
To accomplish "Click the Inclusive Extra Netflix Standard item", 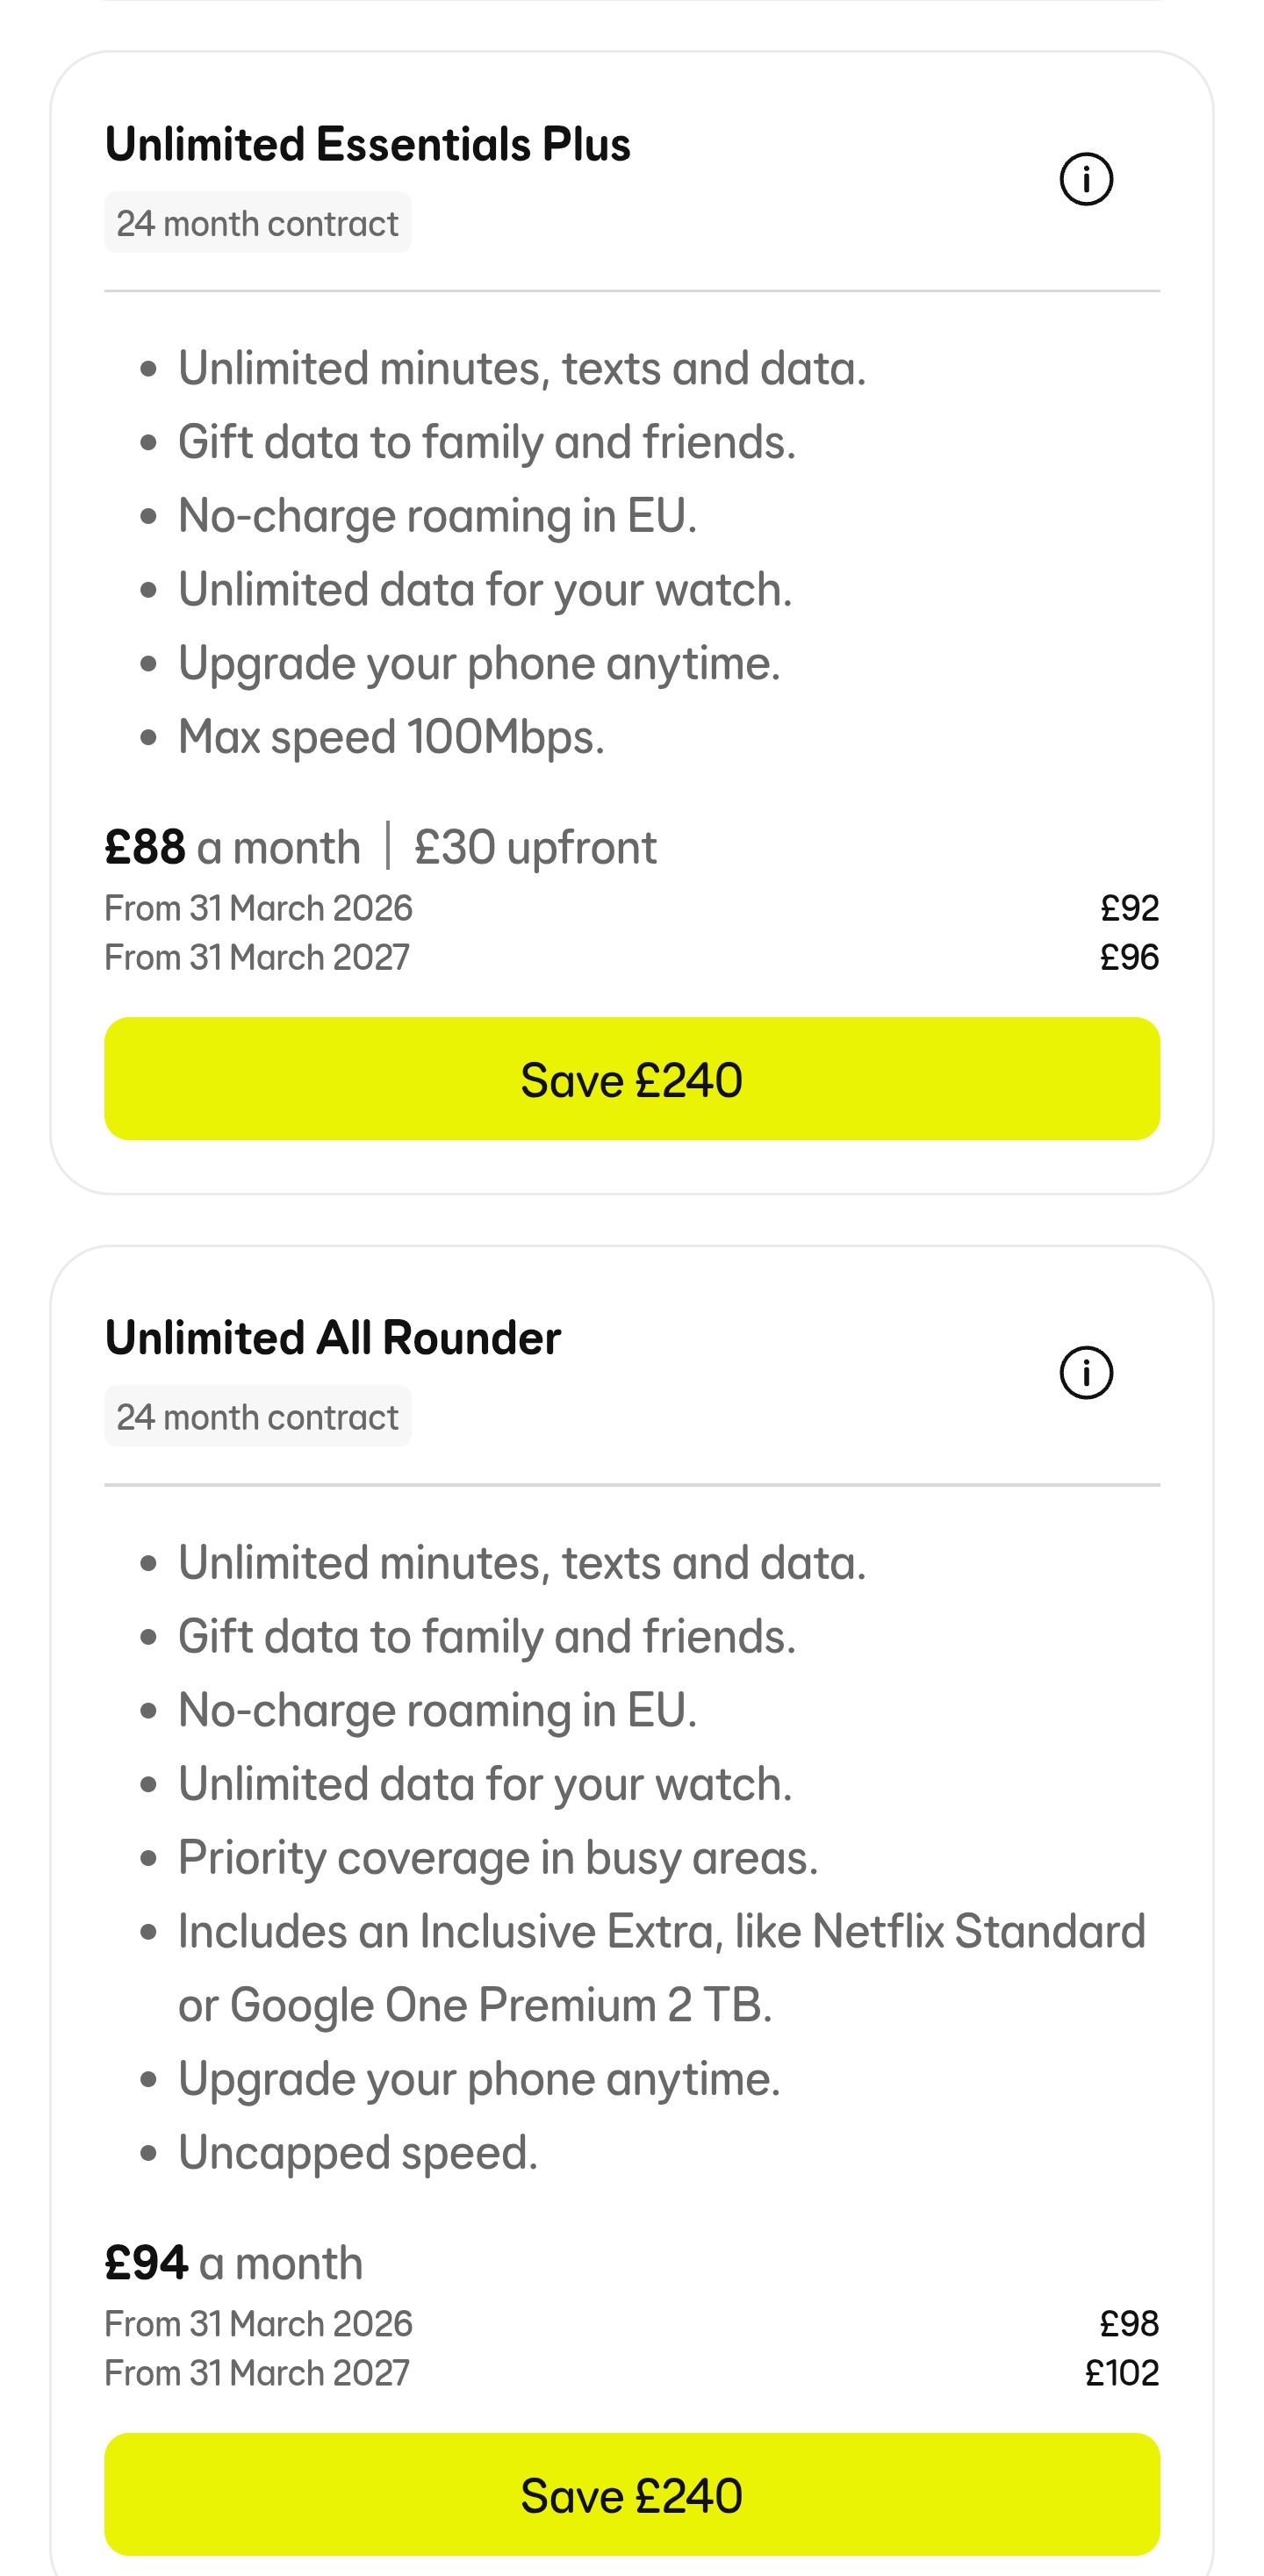I will [x=660, y=1932].
